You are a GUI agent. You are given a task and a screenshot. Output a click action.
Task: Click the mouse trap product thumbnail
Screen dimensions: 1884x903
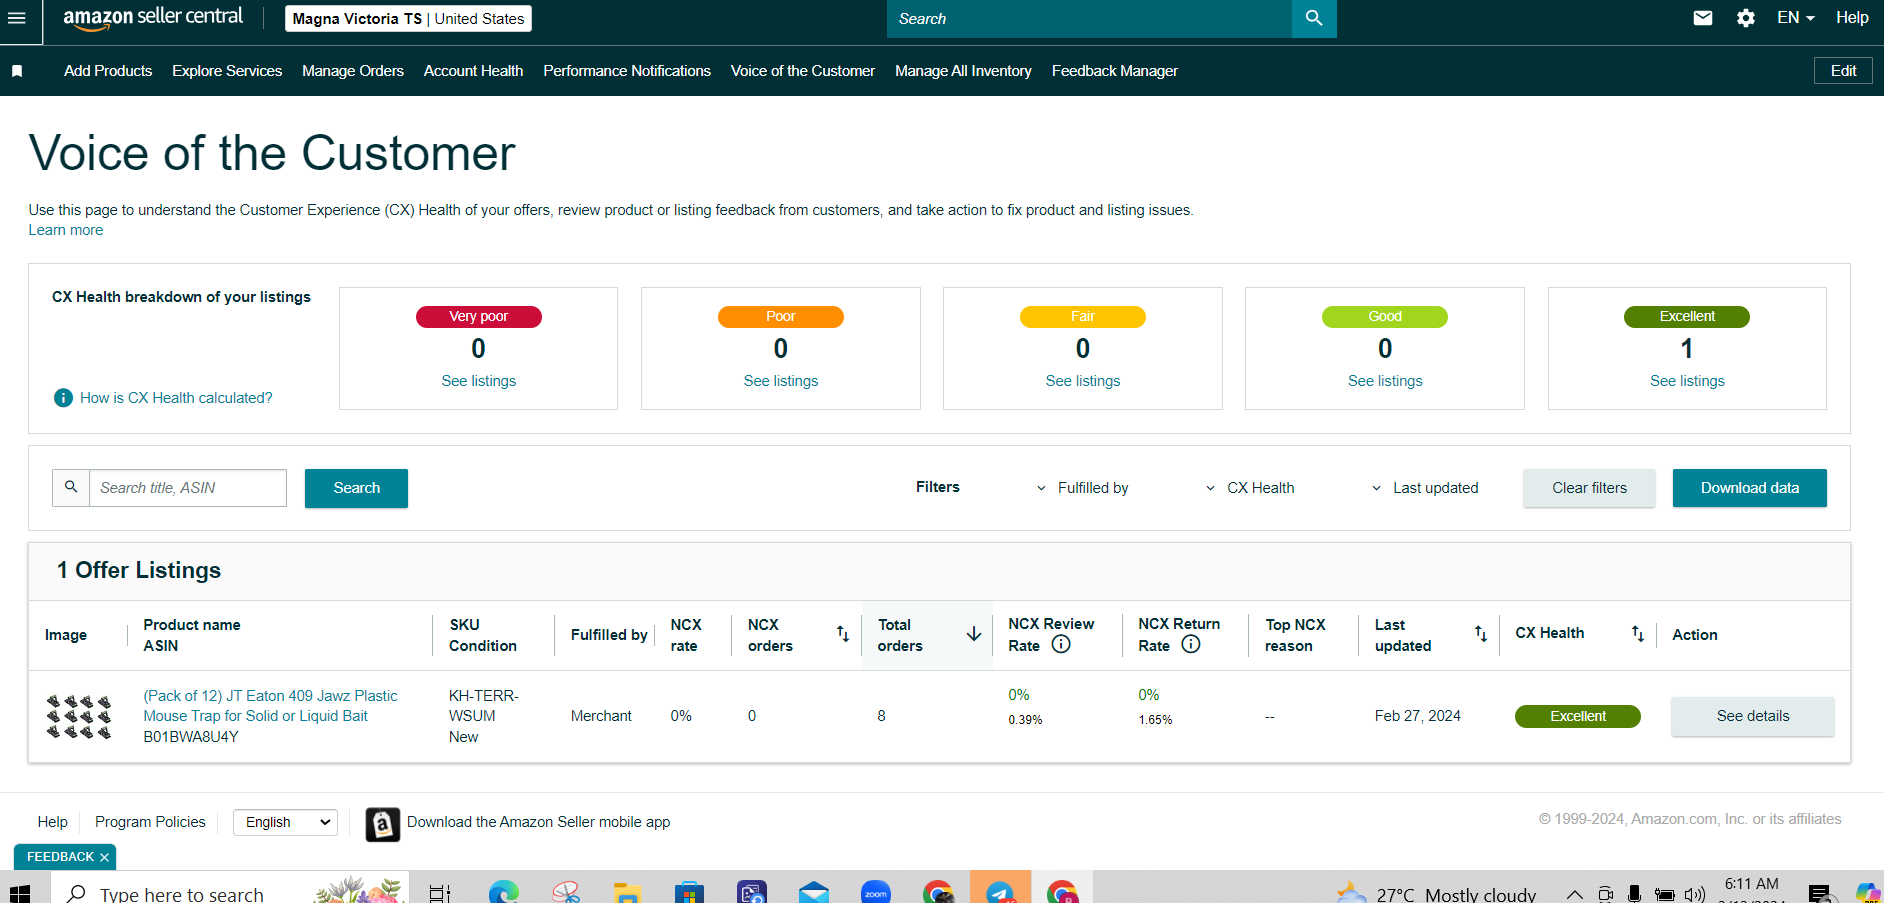click(79, 717)
